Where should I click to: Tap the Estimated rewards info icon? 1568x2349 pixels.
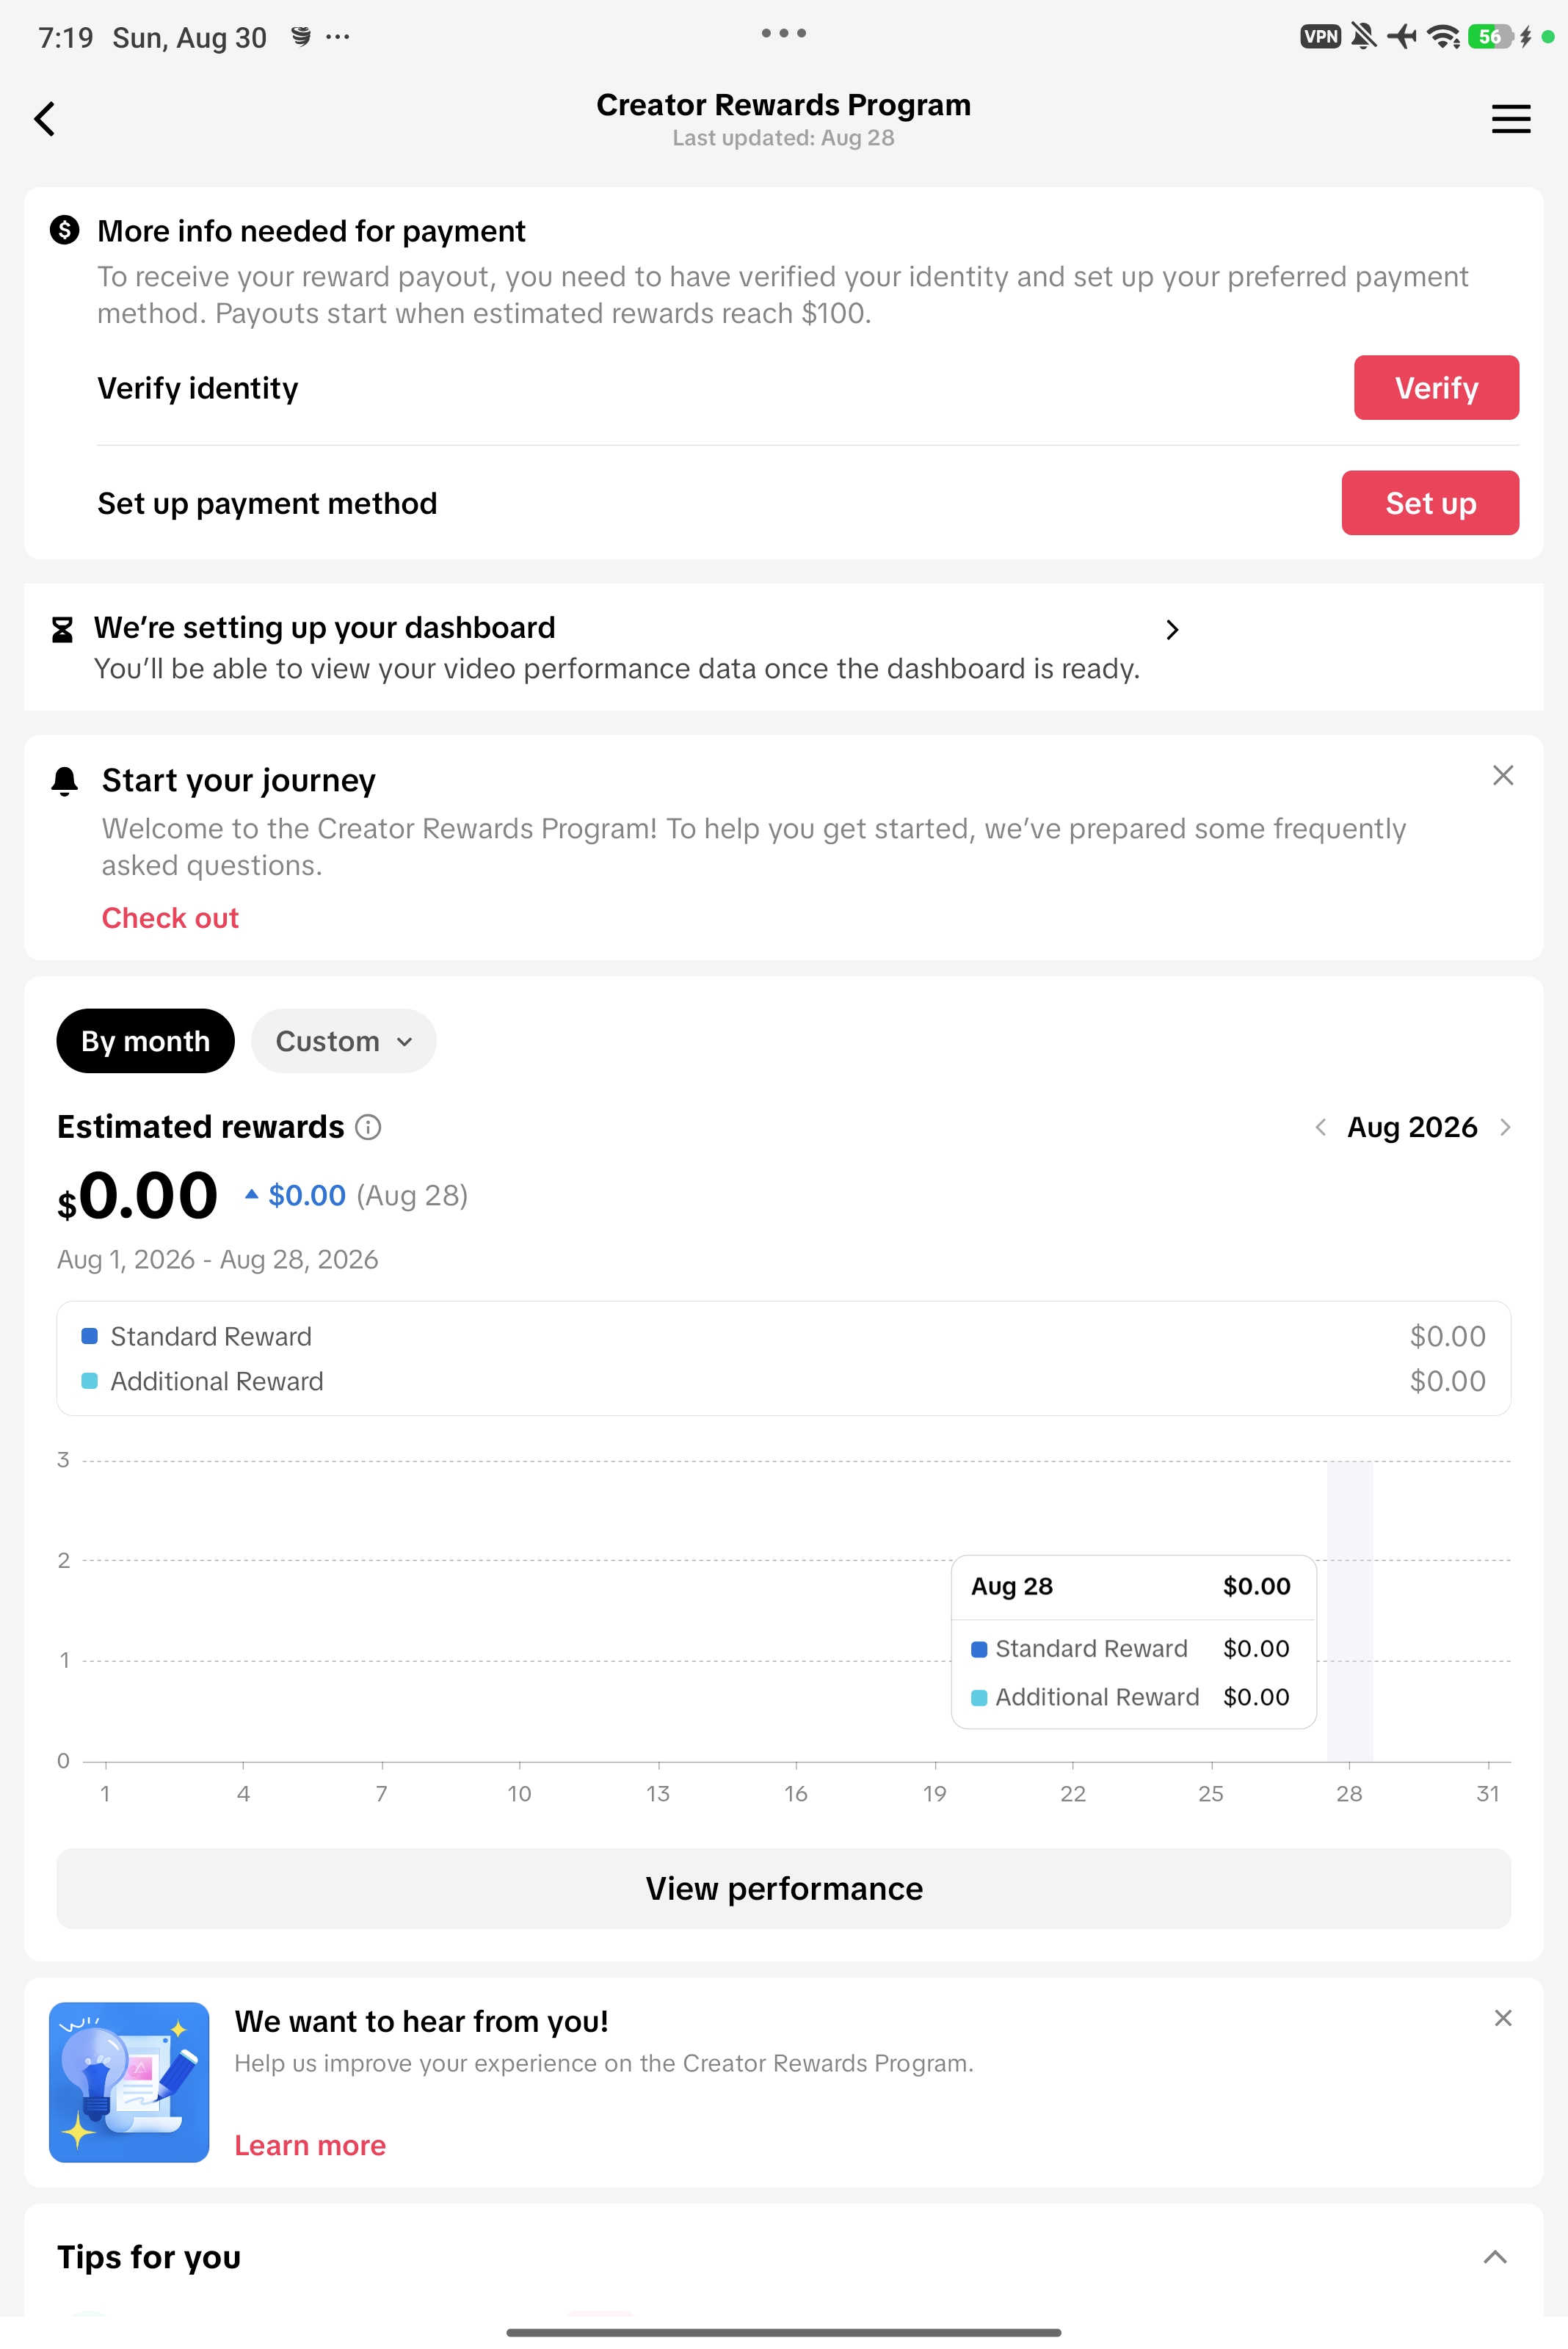[368, 1127]
